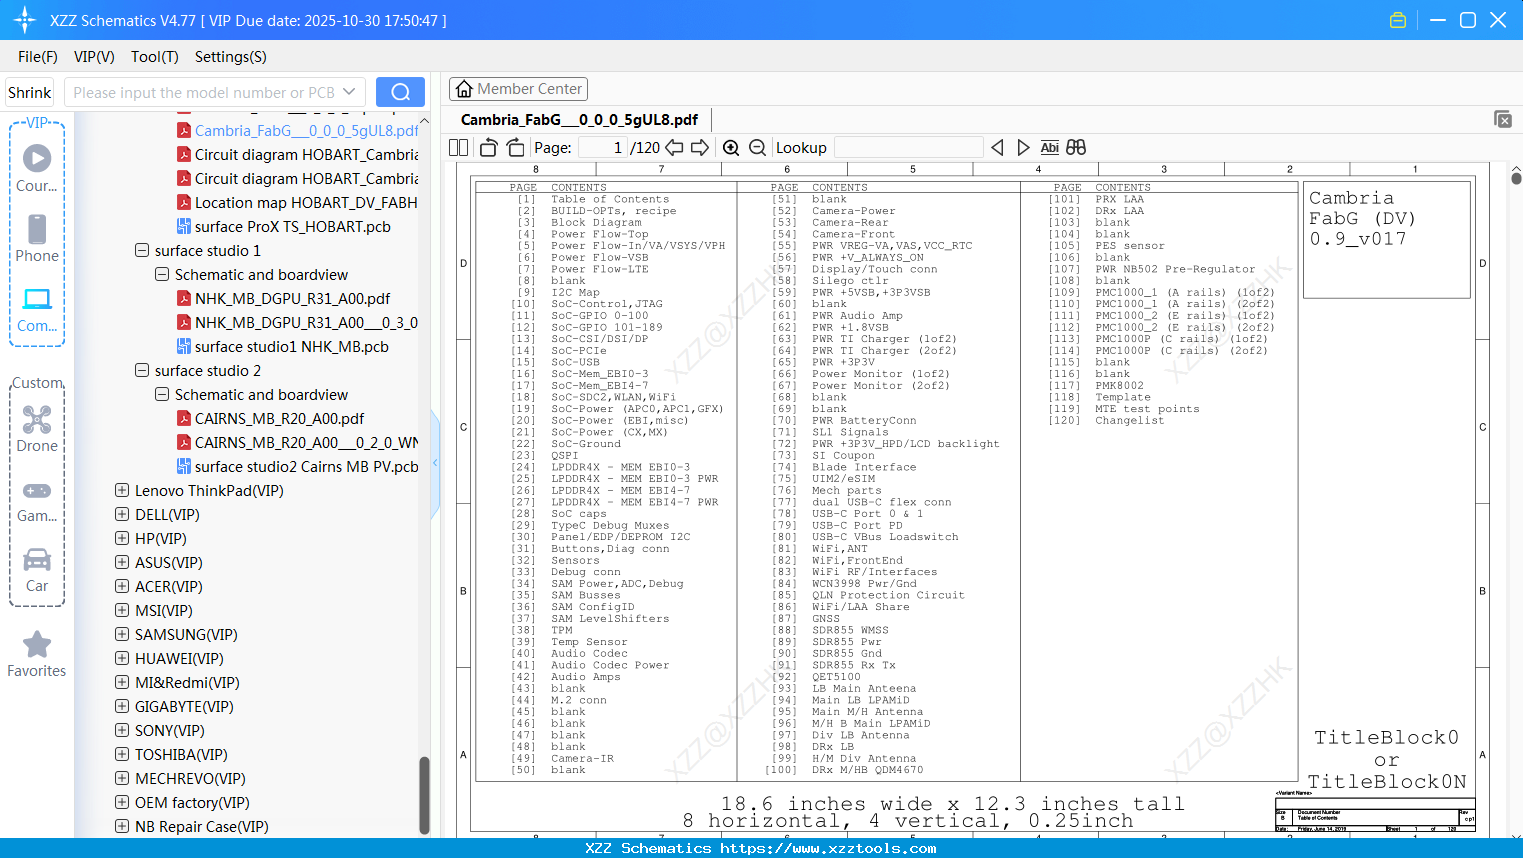1523x858 pixels.
Task: Click the tree panel vertical scrollbar thumb
Action: pyautogui.click(x=424, y=795)
